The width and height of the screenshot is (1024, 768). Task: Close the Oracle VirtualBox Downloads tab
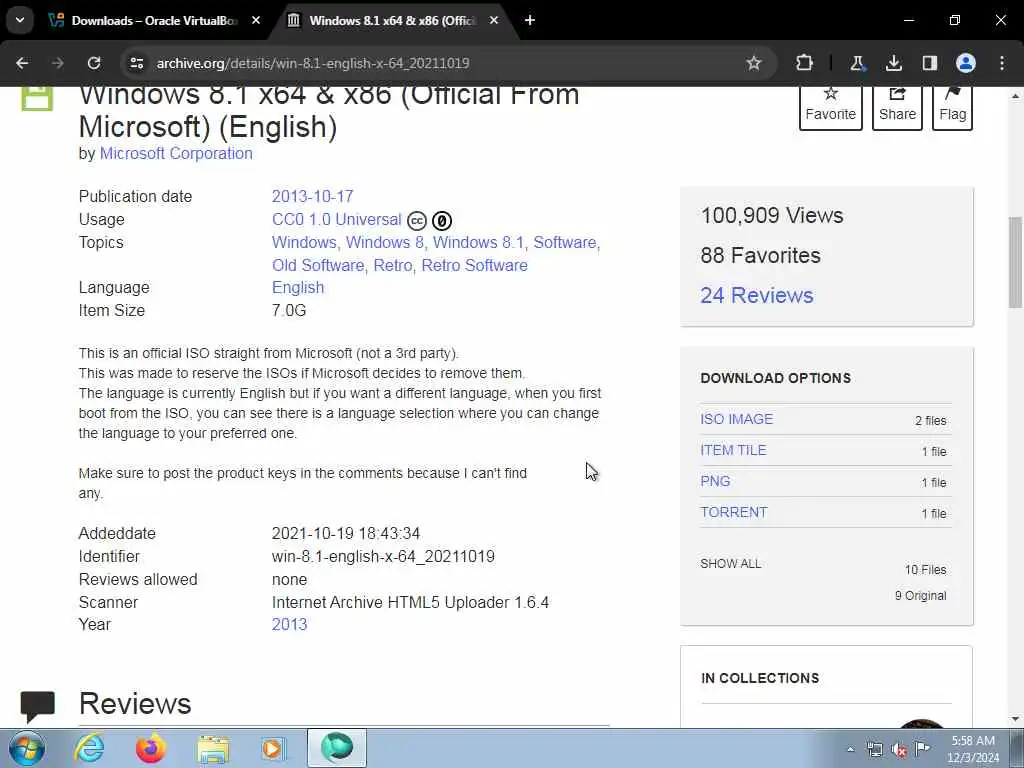[256, 20]
